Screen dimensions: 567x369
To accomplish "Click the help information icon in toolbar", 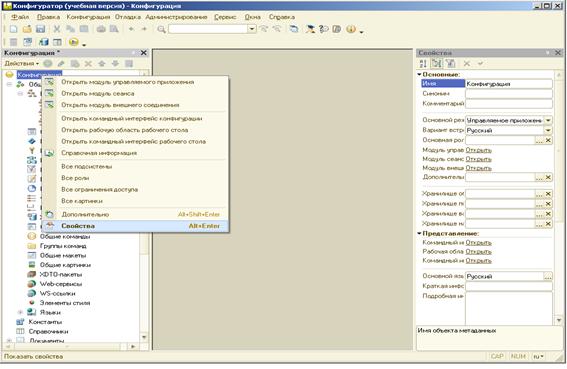I will tap(351, 29).
